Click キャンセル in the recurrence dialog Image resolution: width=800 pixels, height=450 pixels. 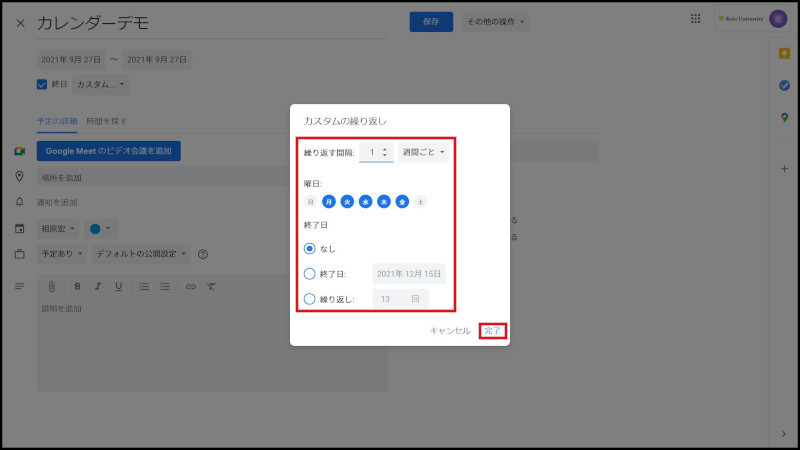(x=449, y=330)
